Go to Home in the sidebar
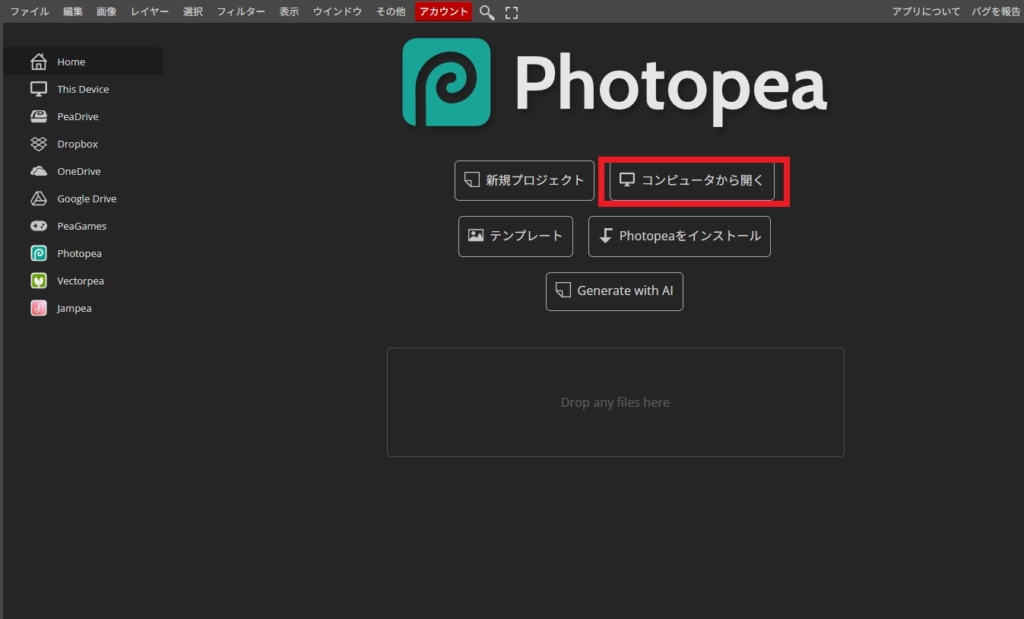 click(x=70, y=62)
